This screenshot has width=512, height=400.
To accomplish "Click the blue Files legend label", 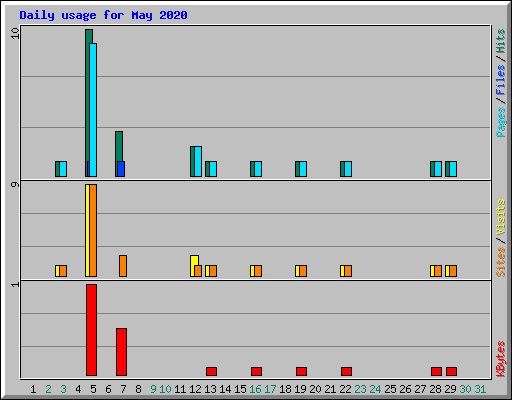I will coord(500,79).
